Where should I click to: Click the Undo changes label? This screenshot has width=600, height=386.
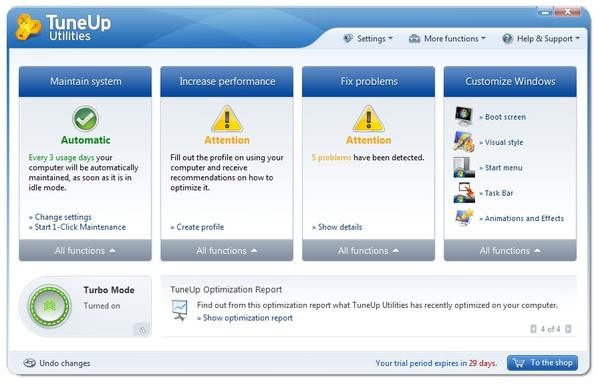(x=65, y=363)
